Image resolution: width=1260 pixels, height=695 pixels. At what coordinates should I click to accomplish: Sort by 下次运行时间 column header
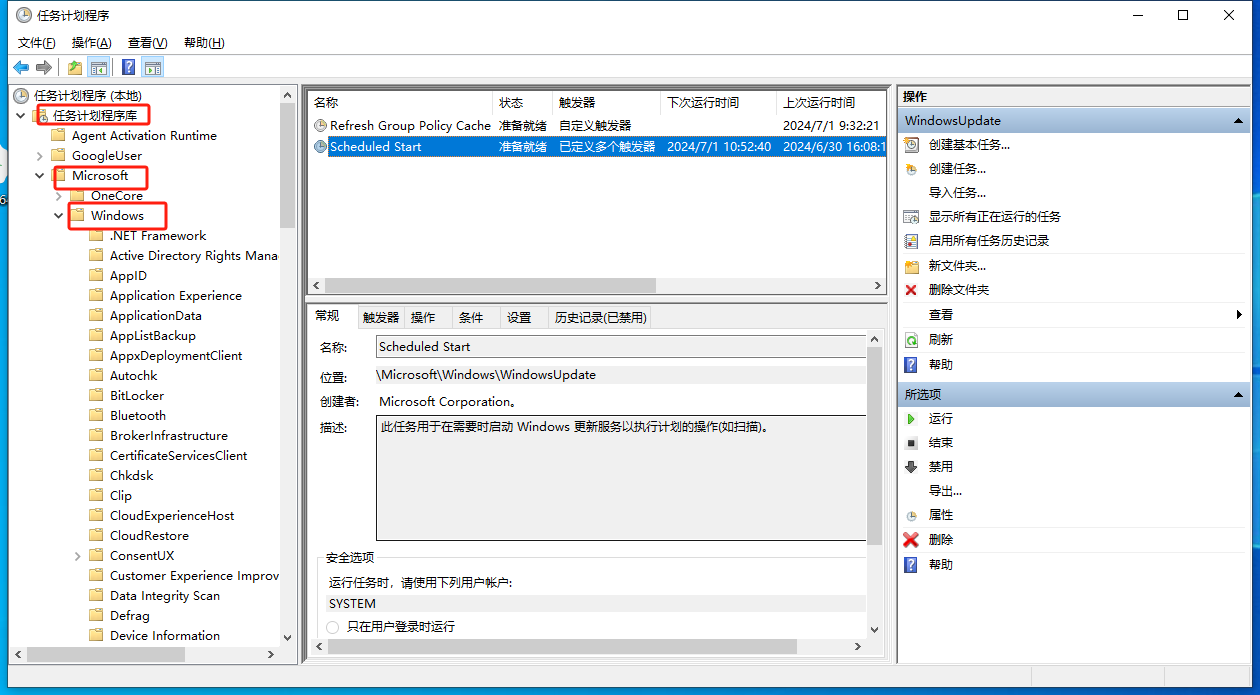(x=719, y=102)
